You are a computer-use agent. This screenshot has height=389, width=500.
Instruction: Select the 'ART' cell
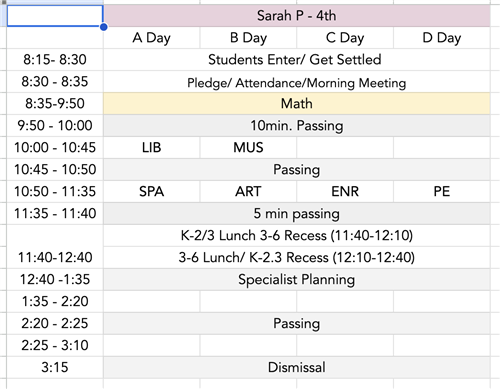(248, 192)
